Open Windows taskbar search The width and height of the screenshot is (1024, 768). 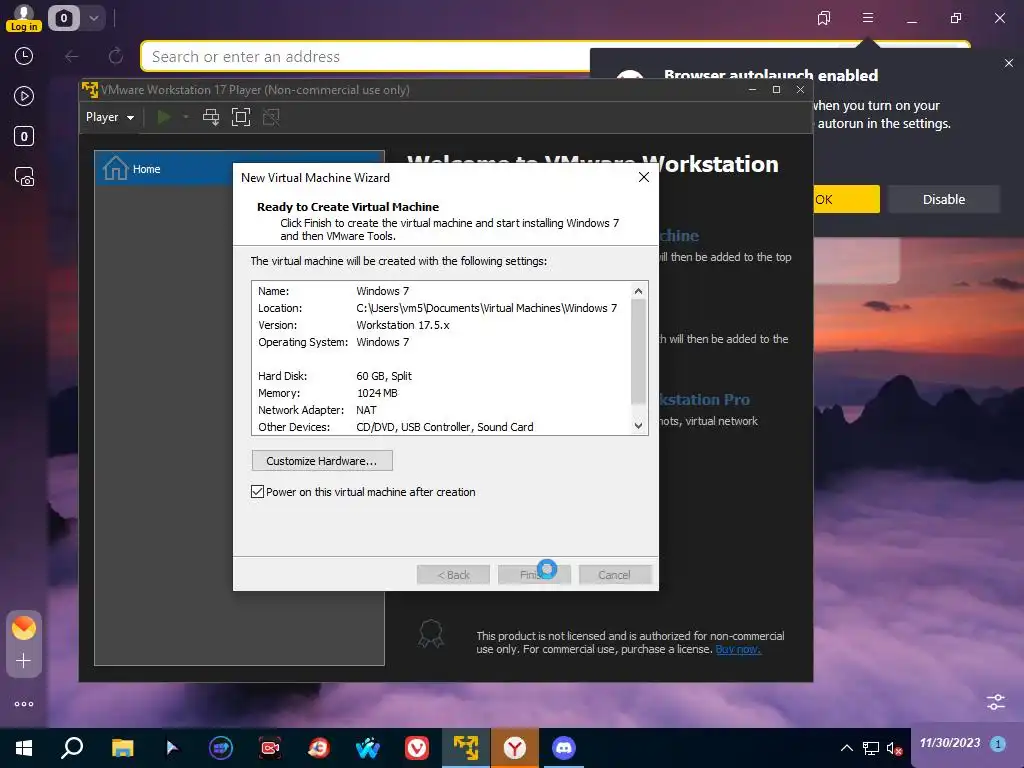pos(72,748)
